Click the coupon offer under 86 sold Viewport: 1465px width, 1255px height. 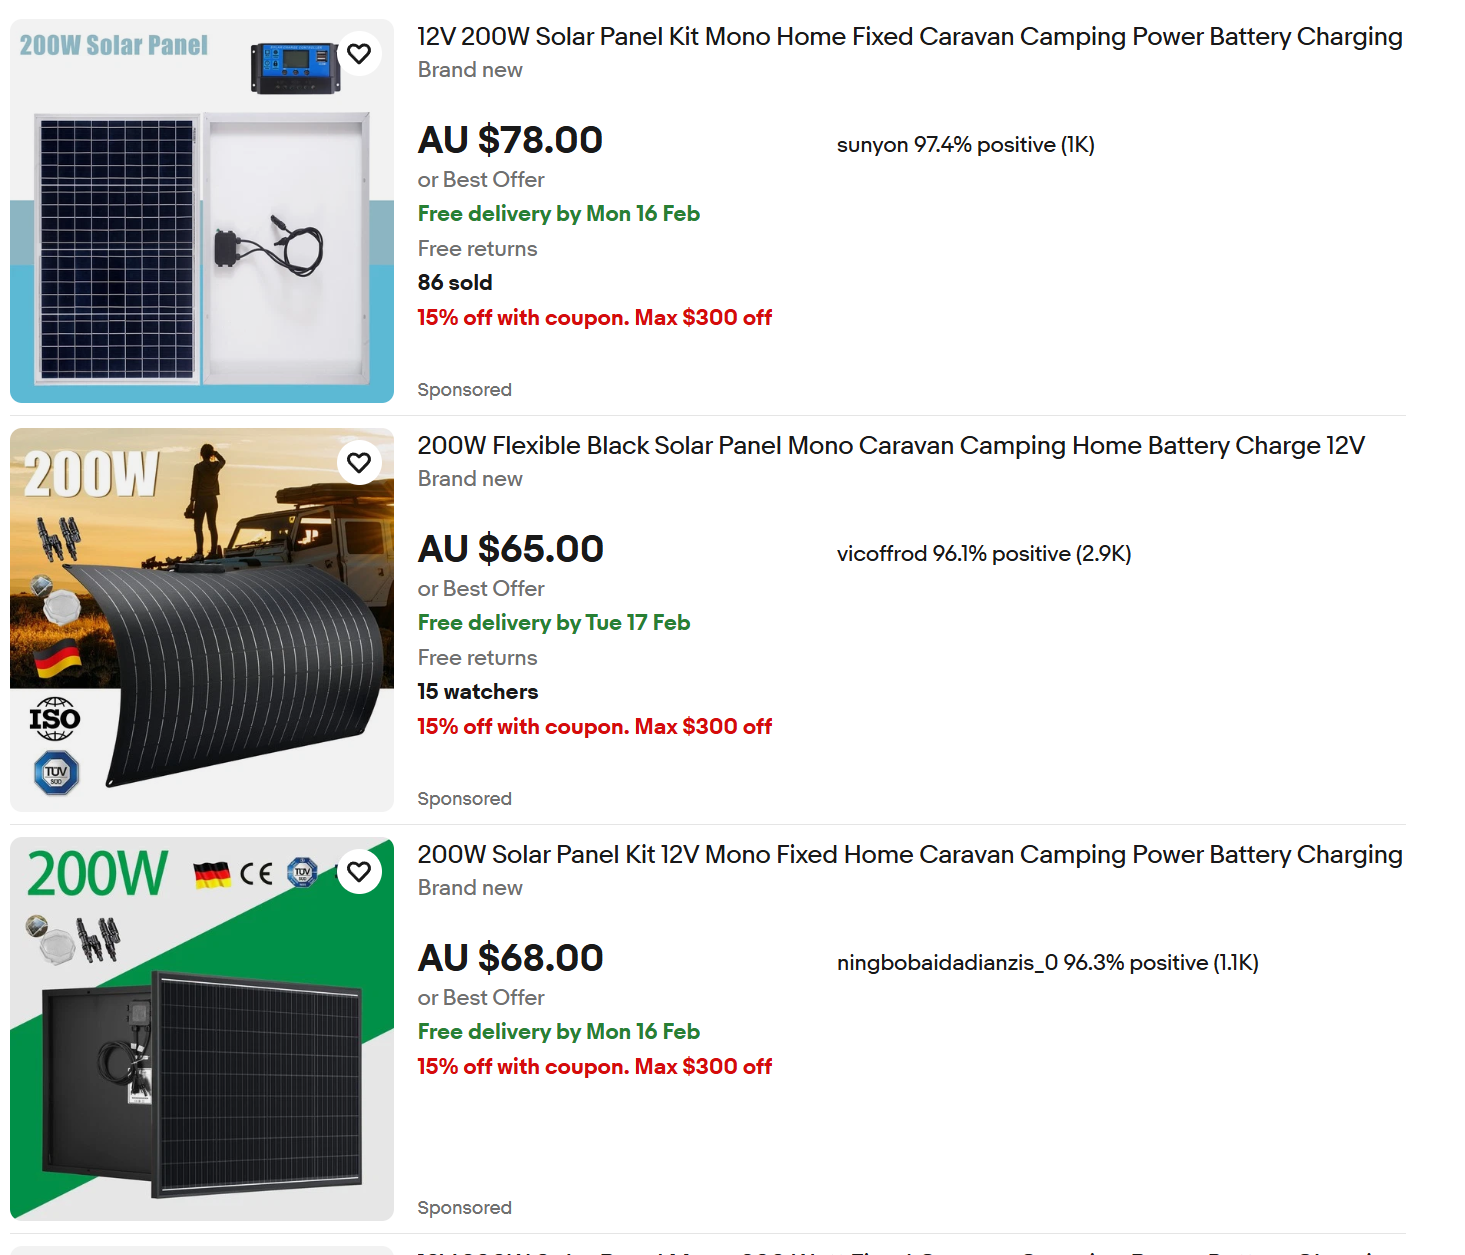coord(594,318)
